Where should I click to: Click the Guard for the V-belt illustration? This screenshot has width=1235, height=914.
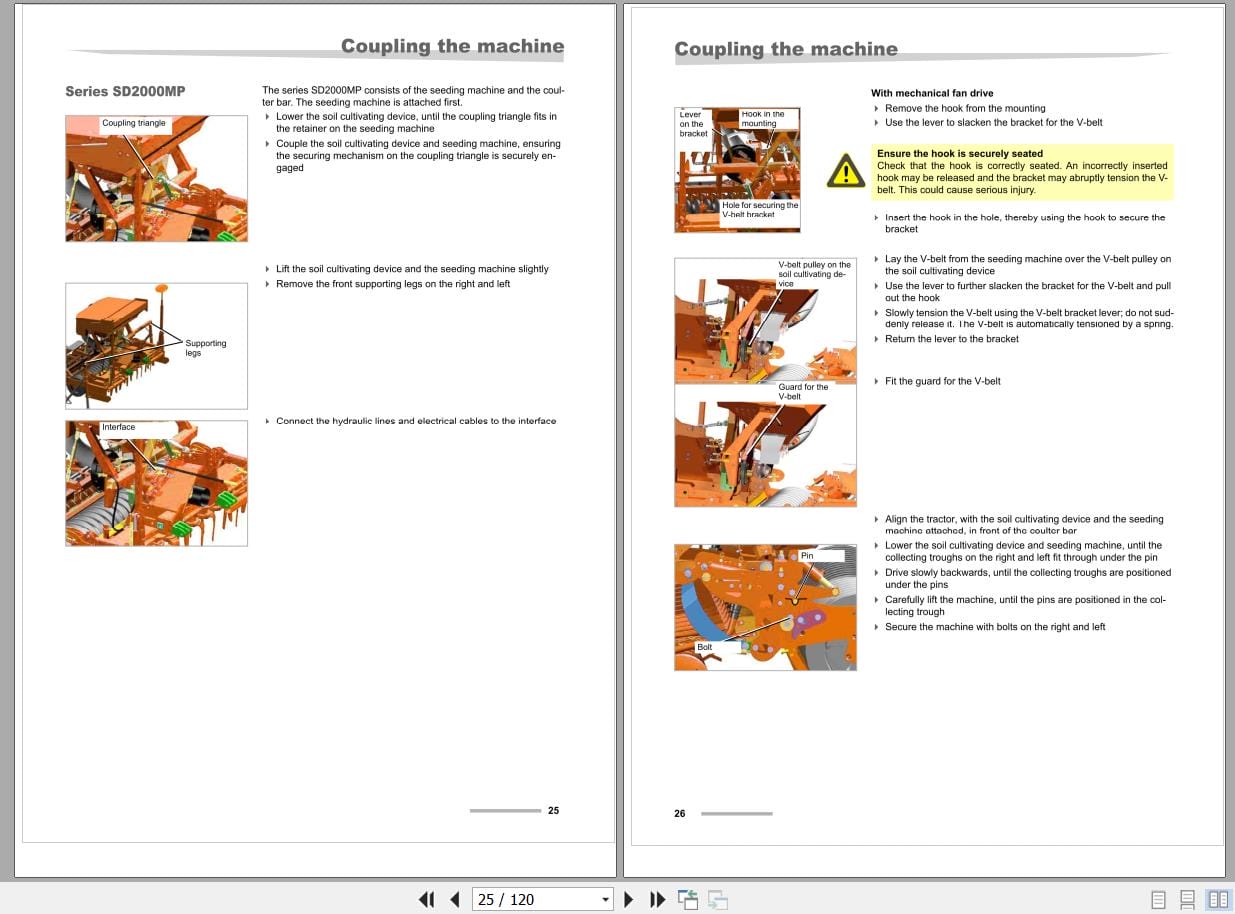tap(765, 445)
